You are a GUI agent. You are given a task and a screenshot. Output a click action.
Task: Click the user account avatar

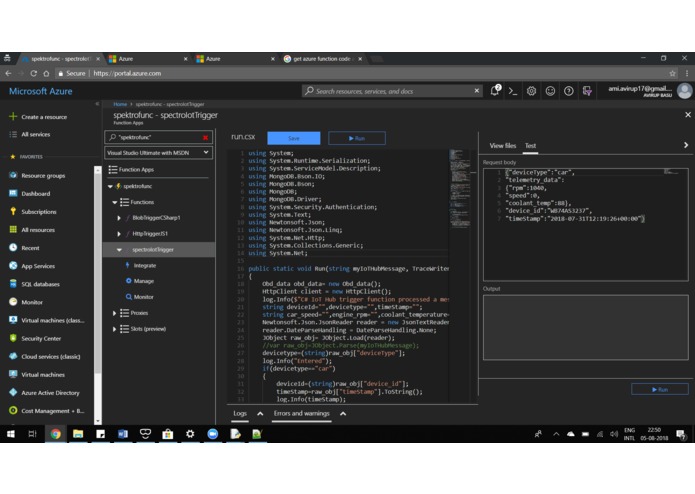click(x=684, y=91)
